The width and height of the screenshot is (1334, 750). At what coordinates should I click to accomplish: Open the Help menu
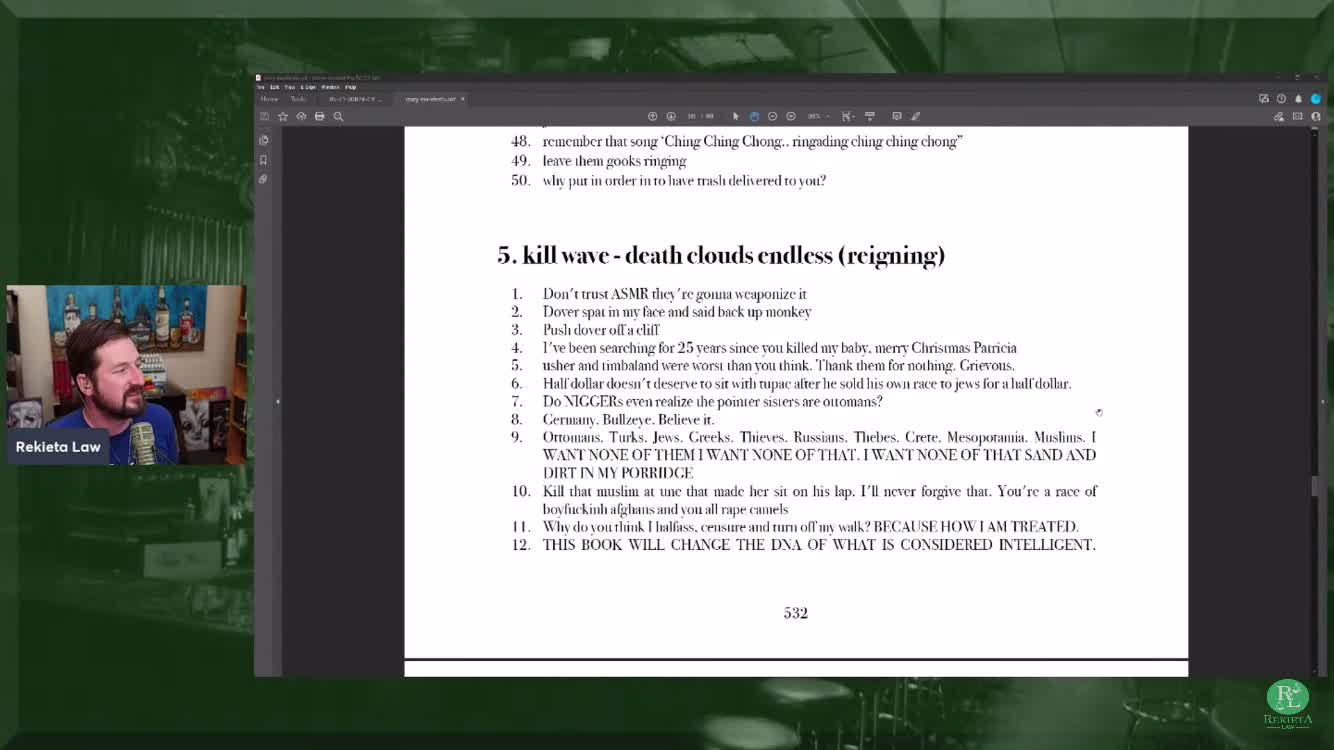[350, 87]
